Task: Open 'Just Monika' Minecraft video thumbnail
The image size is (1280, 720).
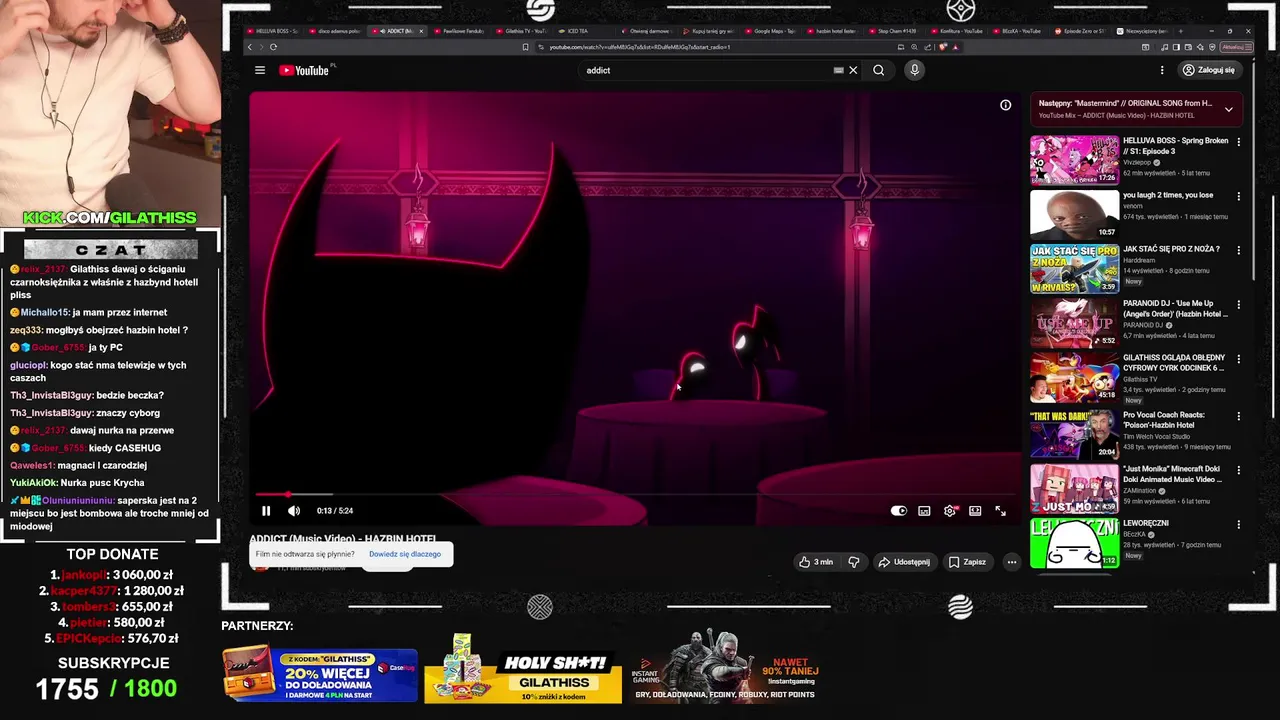Action: pos(1074,488)
